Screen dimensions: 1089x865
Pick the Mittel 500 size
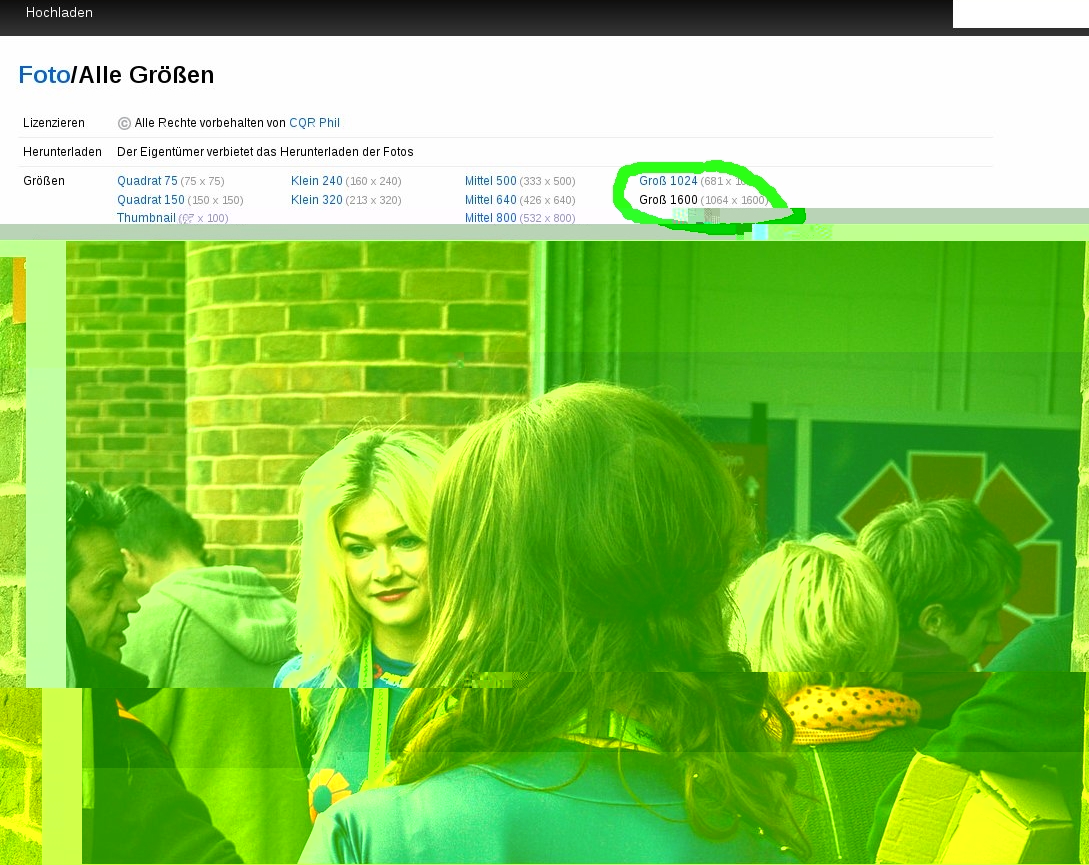(490, 181)
